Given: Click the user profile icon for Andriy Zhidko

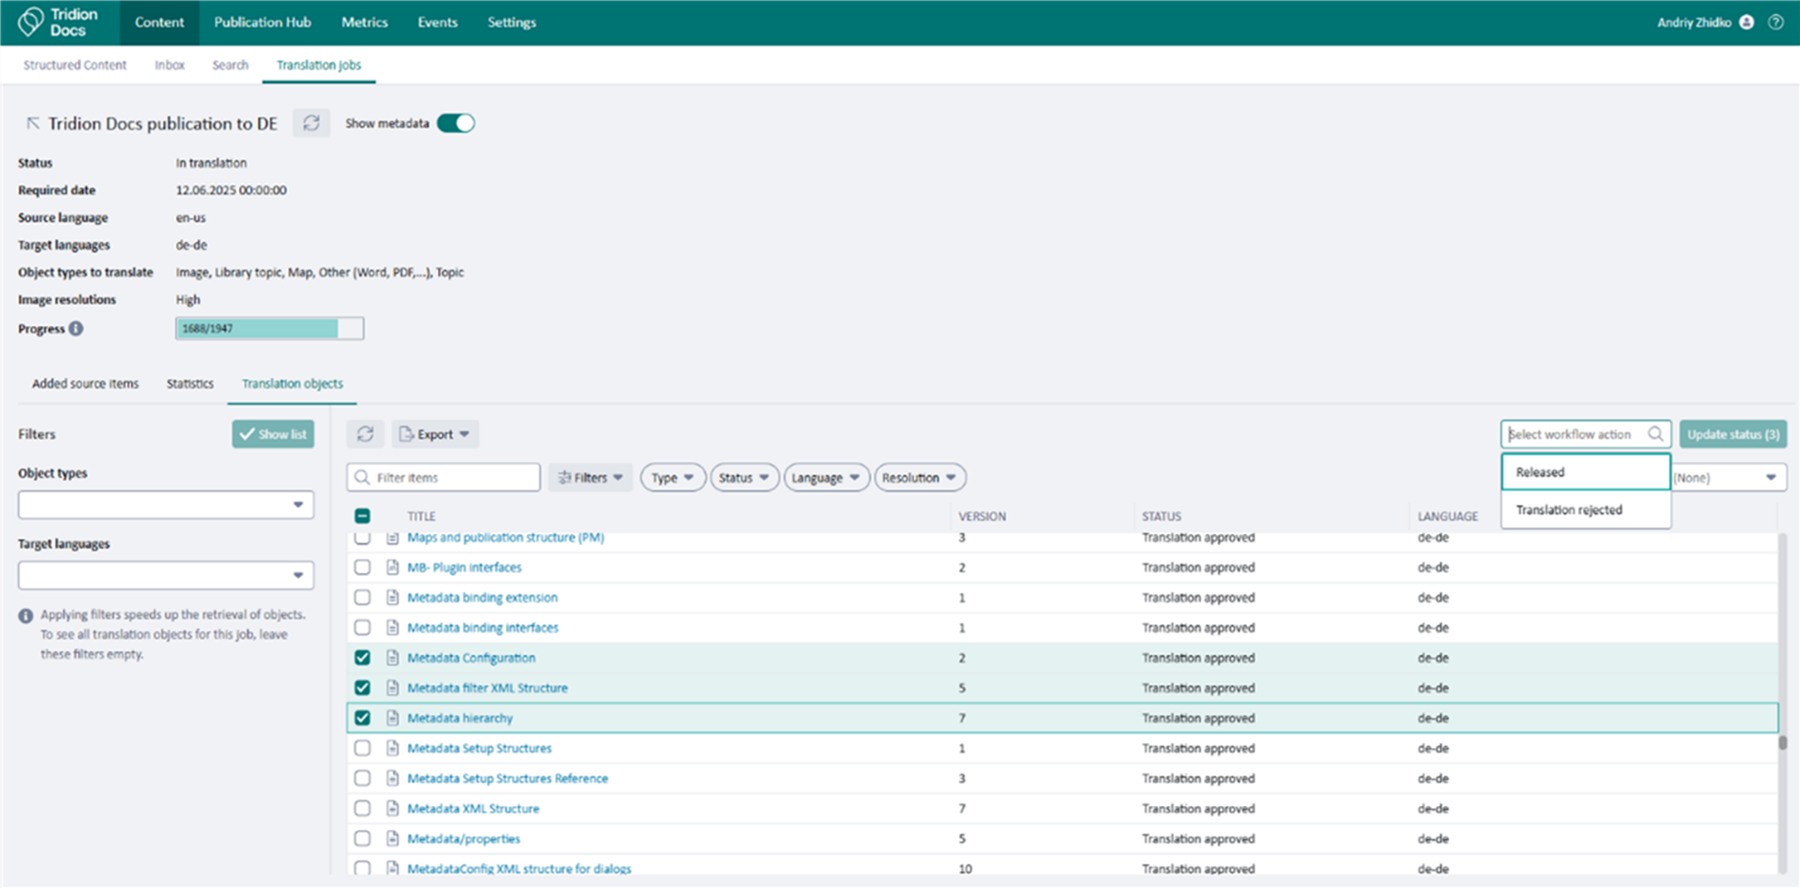Looking at the screenshot, I should [1746, 22].
